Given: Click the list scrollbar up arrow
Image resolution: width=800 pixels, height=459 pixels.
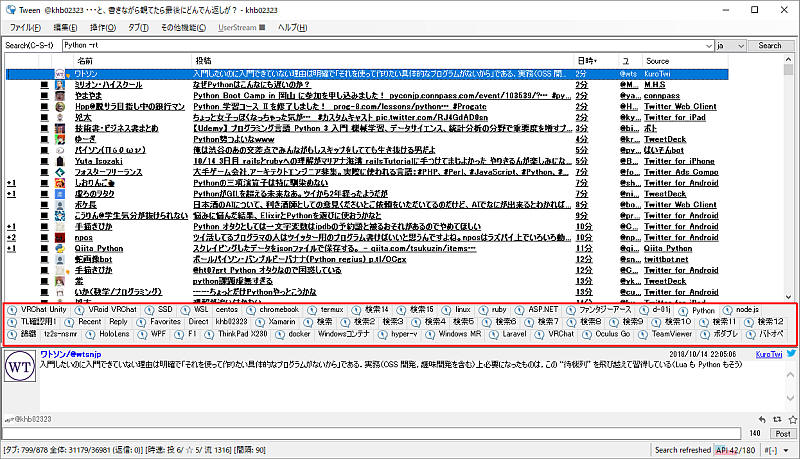Looking at the screenshot, I should (x=788, y=60).
